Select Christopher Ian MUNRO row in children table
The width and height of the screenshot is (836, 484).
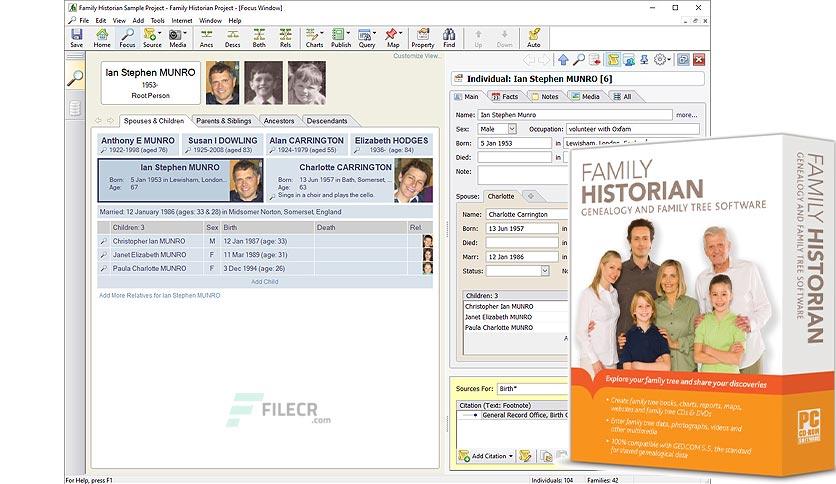[x=265, y=241]
